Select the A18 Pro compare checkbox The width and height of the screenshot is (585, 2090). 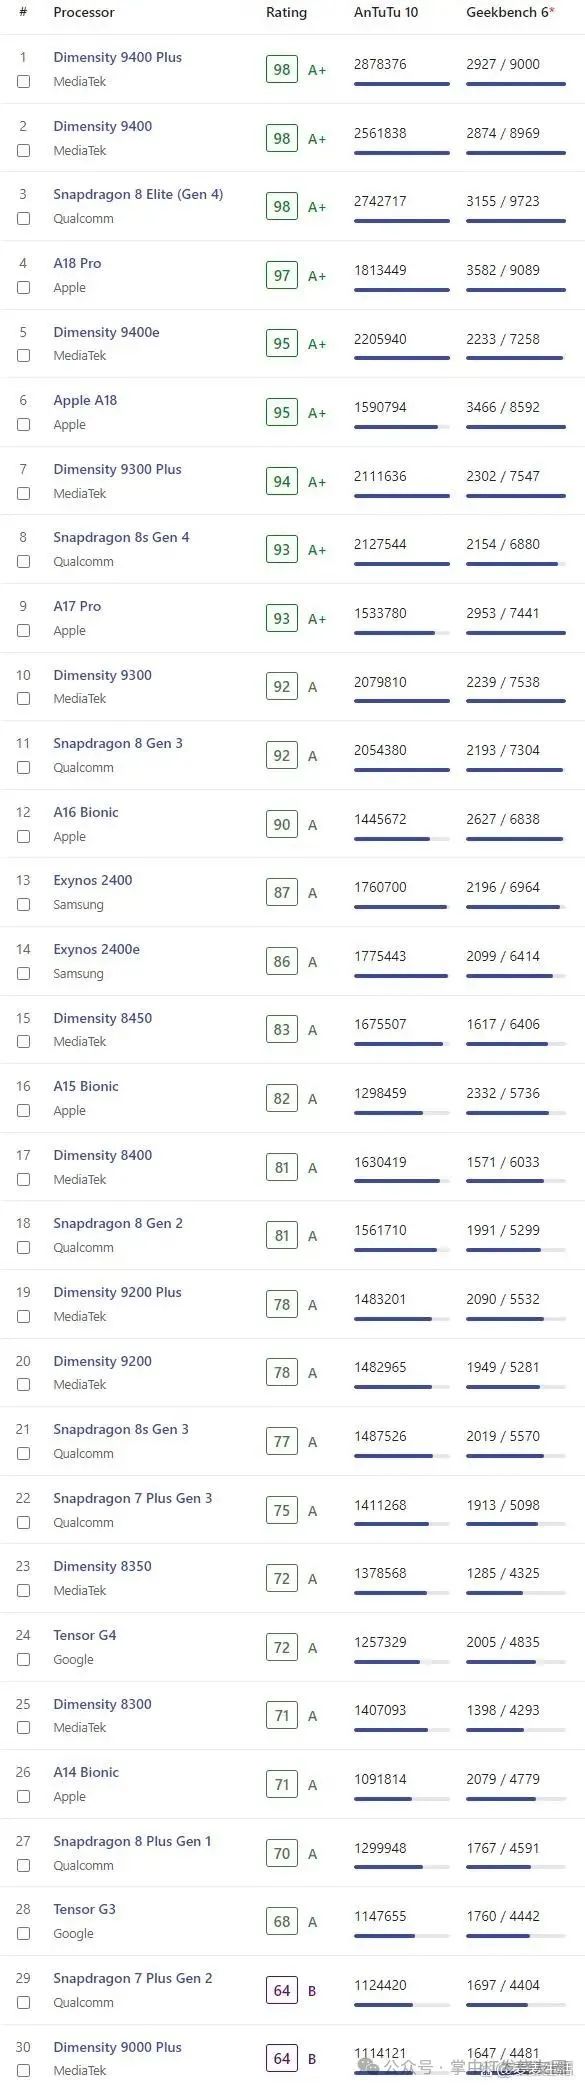23,288
